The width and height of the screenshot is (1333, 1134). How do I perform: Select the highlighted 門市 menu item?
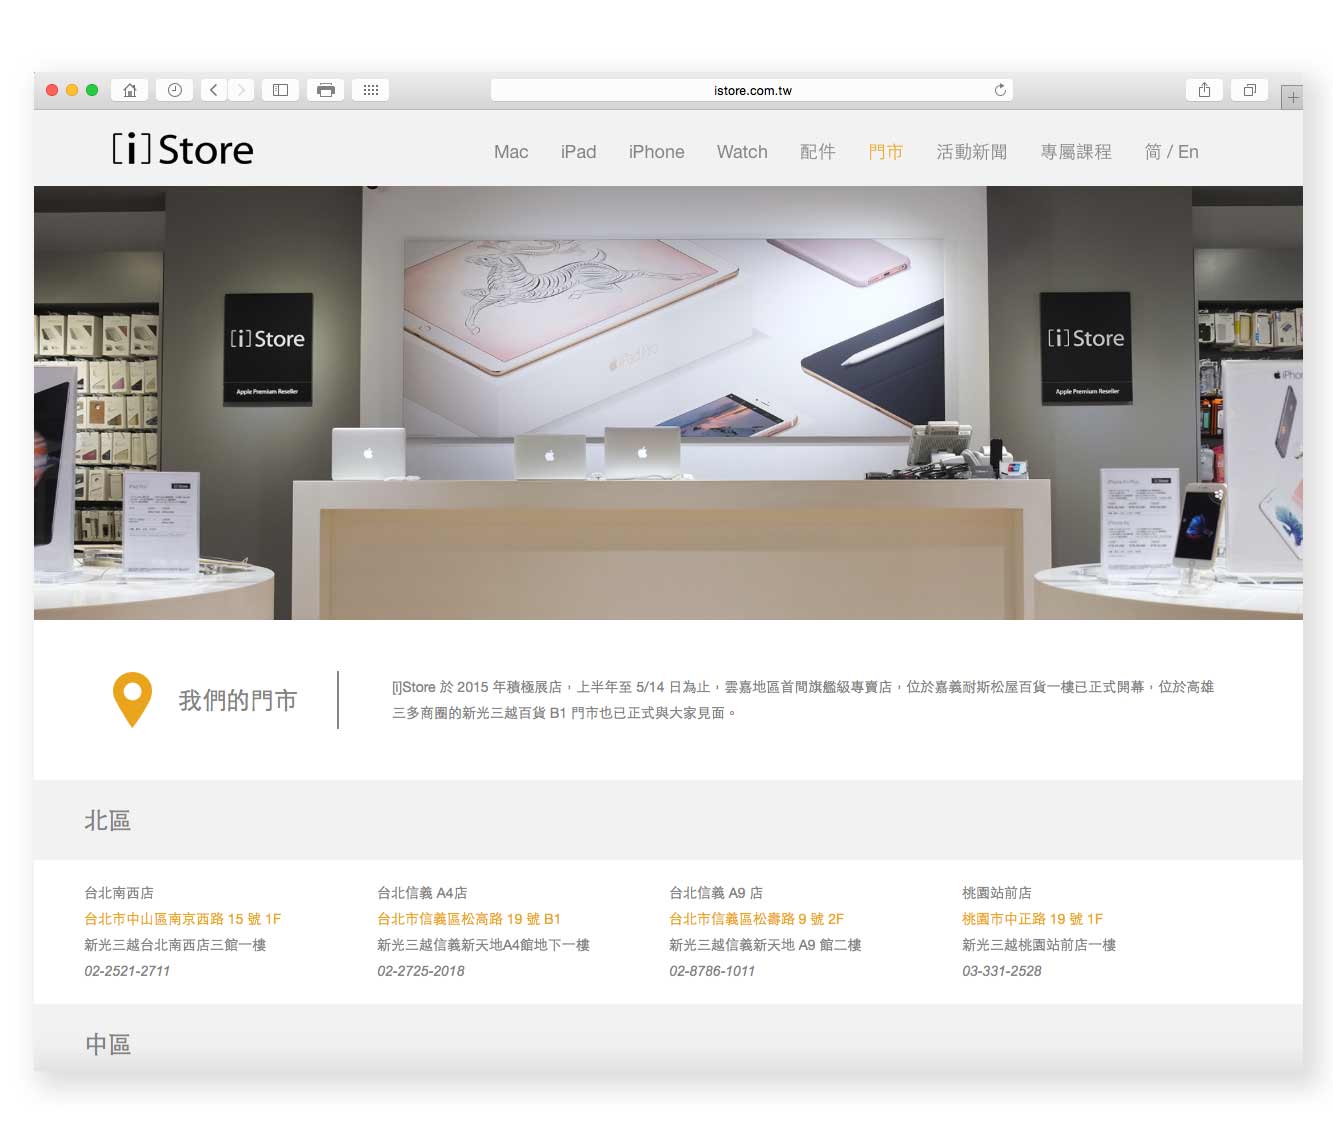click(885, 152)
